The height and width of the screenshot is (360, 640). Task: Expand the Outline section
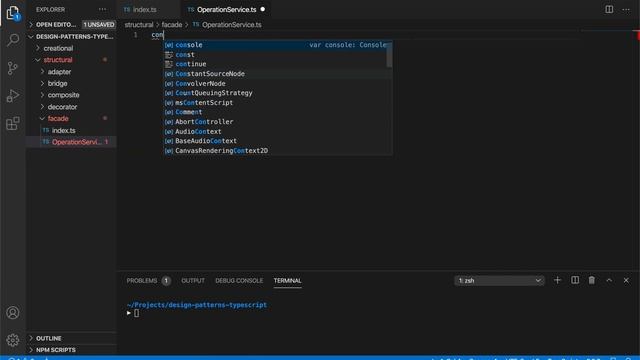coord(72,338)
